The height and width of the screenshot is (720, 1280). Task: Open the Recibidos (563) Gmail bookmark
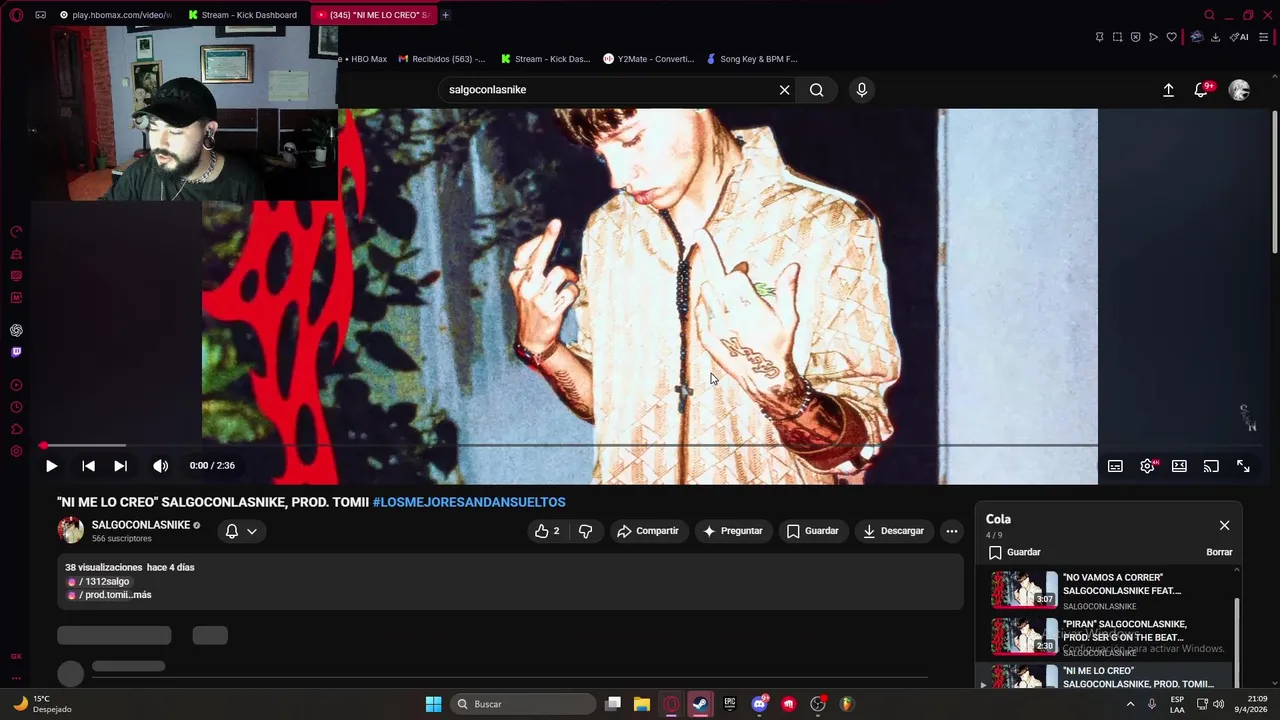442,59
